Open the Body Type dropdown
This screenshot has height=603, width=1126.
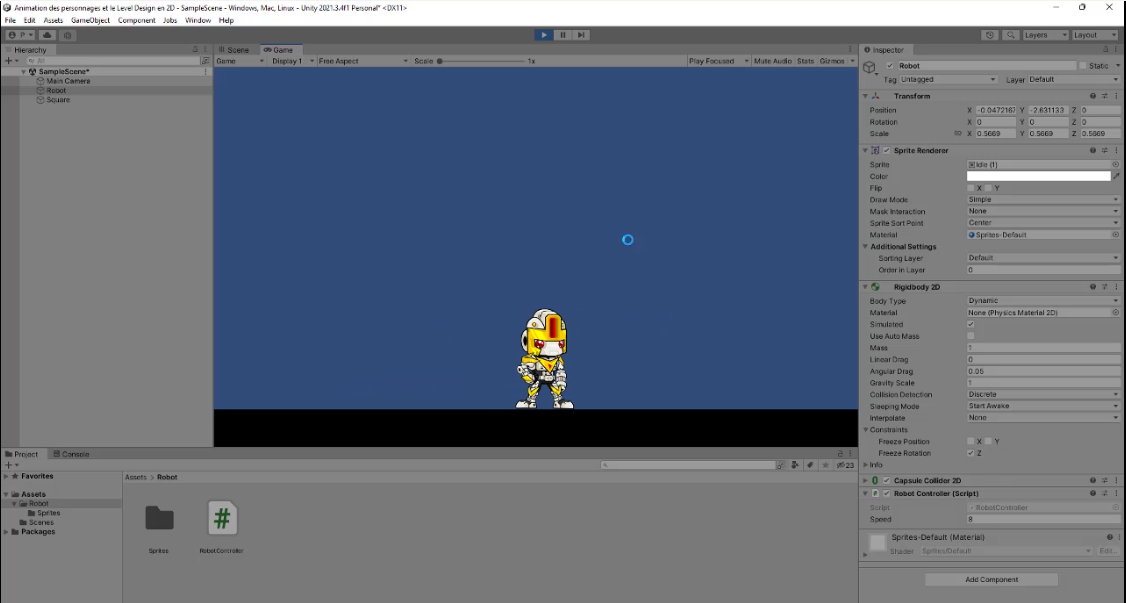click(1043, 301)
